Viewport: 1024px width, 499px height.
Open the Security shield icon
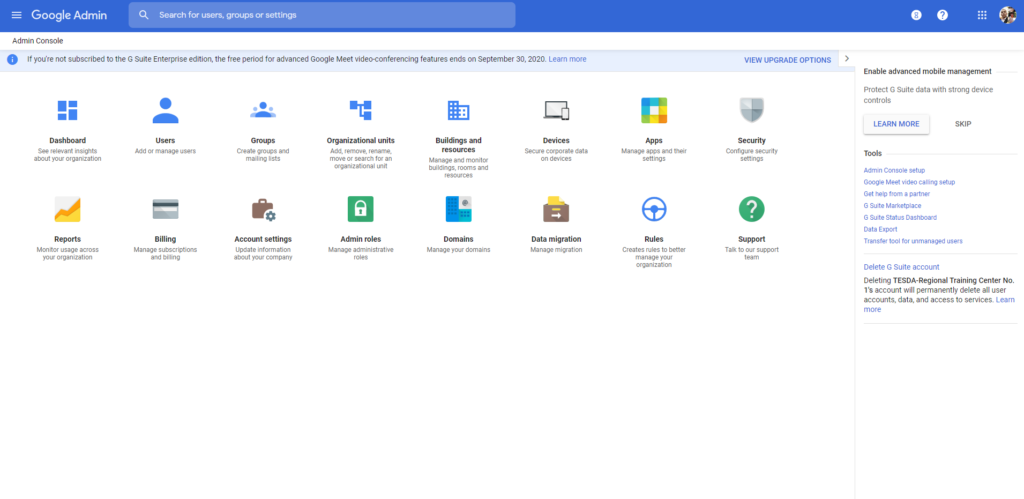pyautogui.click(x=752, y=110)
